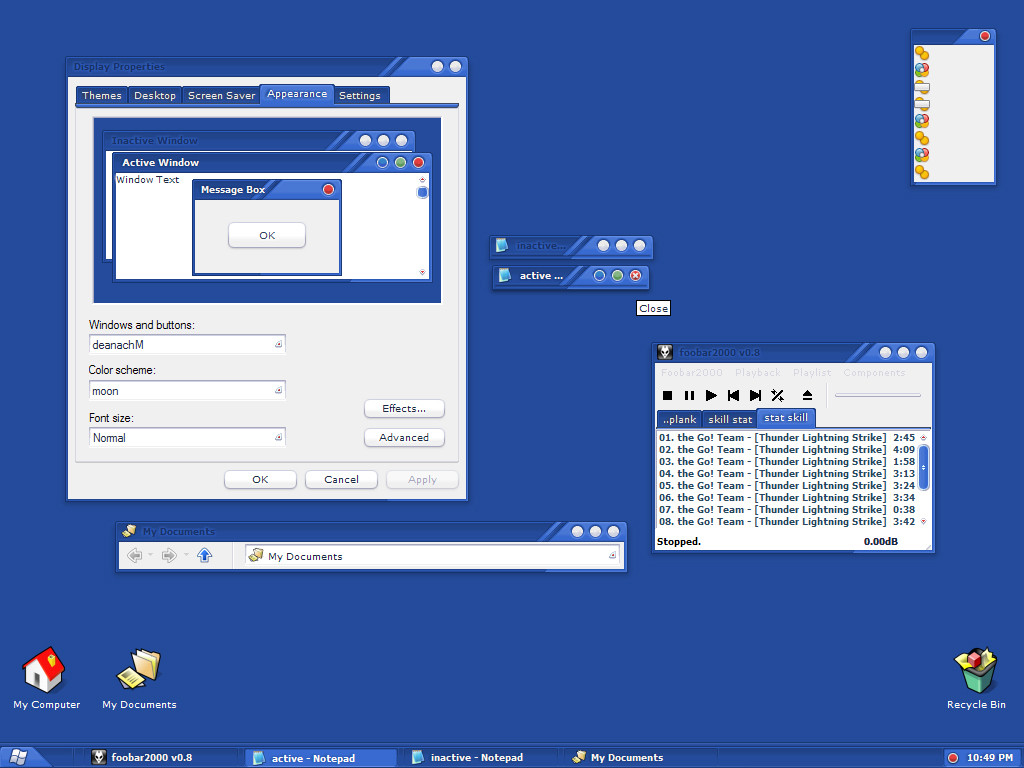Image resolution: width=1024 pixels, height=768 pixels.
Task: Click the red tray icon beside the clock
Action: coord(953,758)
